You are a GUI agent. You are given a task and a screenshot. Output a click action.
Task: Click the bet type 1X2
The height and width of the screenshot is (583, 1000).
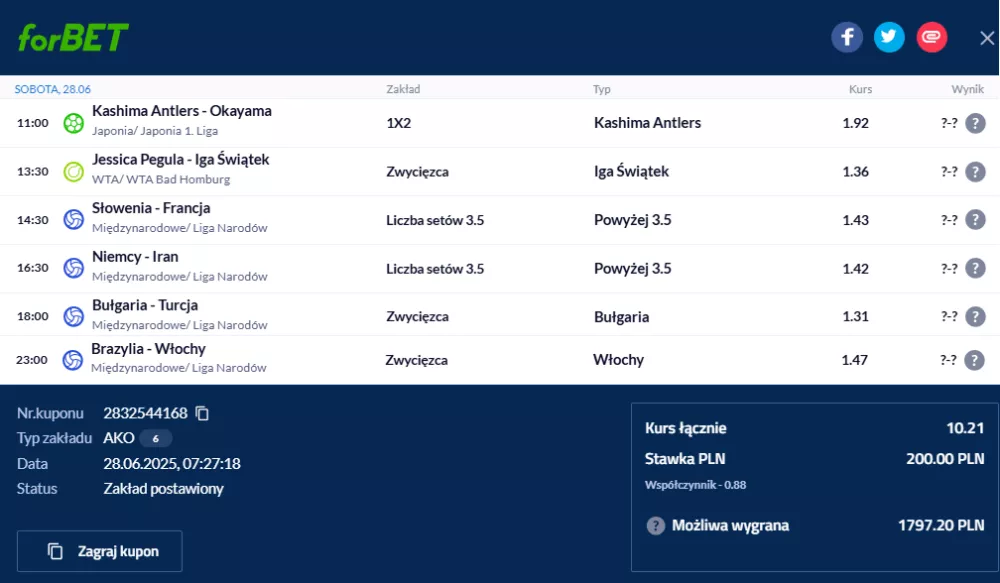[399, 123]
